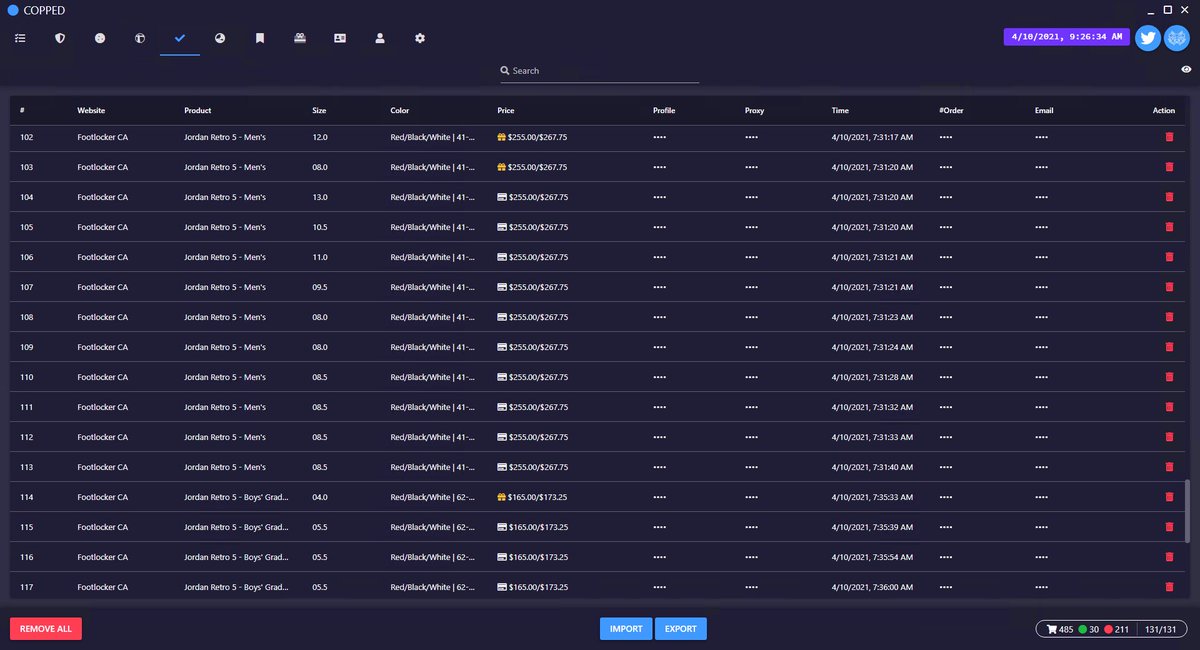The height and width of the screenshot is (650, 1200).
Task: Click the cat logo round button
Action: pos(1177,38)
